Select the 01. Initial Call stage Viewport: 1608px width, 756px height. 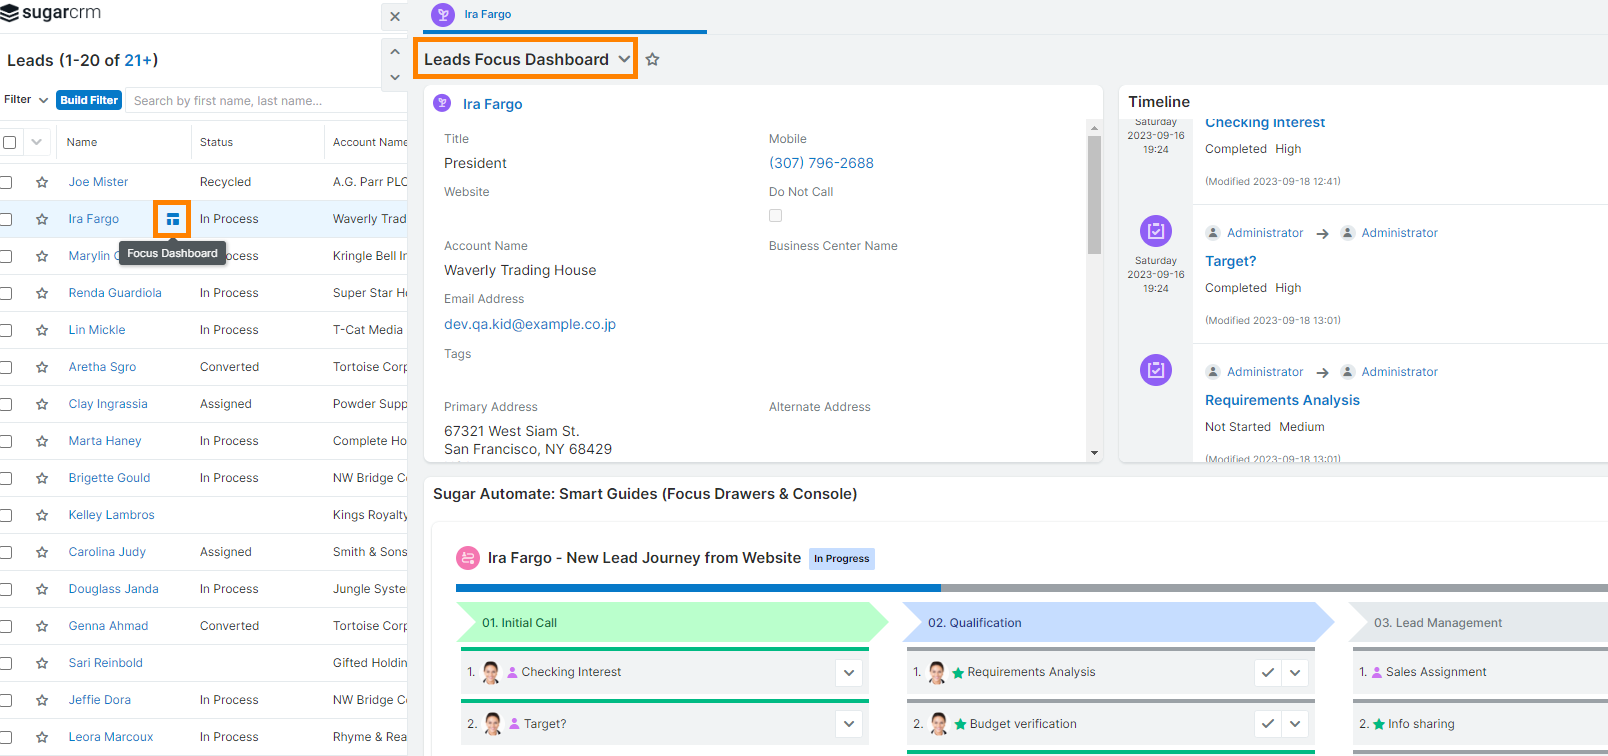point(672,622)
